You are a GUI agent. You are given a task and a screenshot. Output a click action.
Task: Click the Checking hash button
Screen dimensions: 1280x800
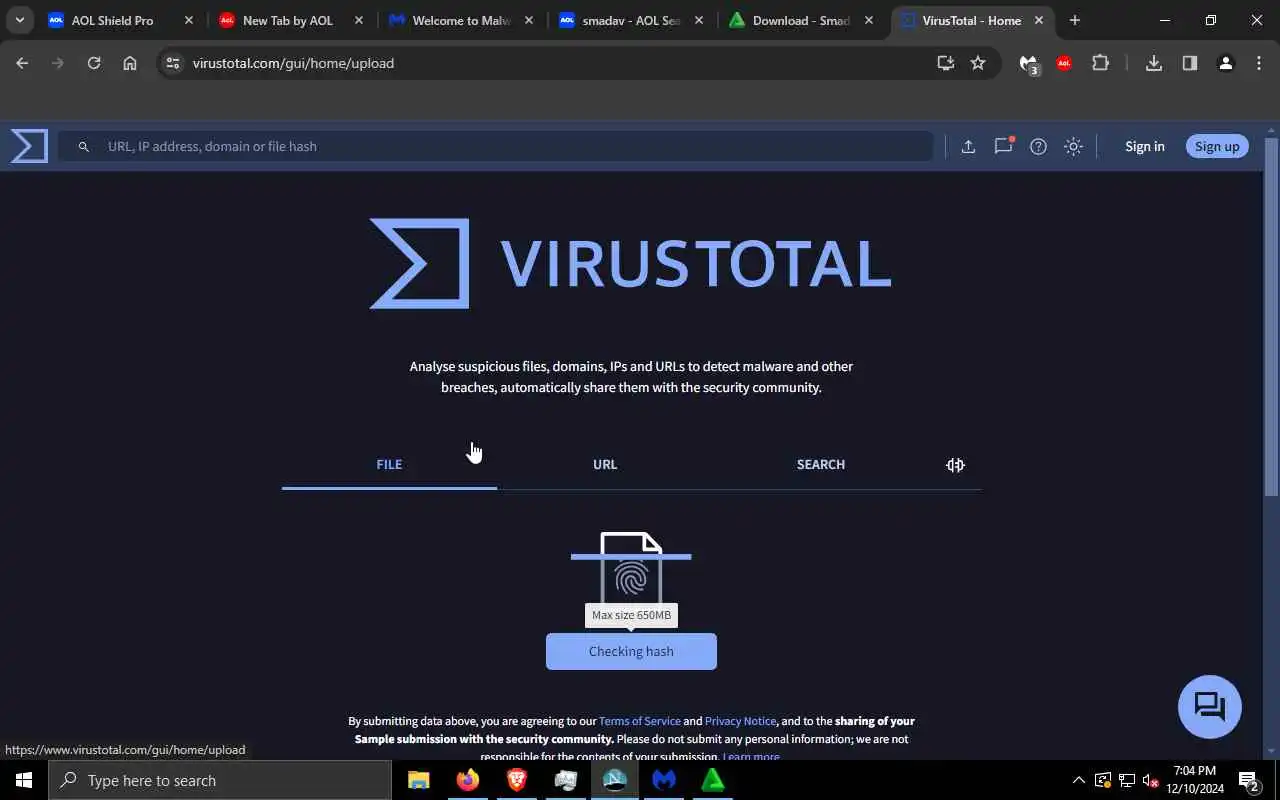pyautogui.click(x=631, y=651)
